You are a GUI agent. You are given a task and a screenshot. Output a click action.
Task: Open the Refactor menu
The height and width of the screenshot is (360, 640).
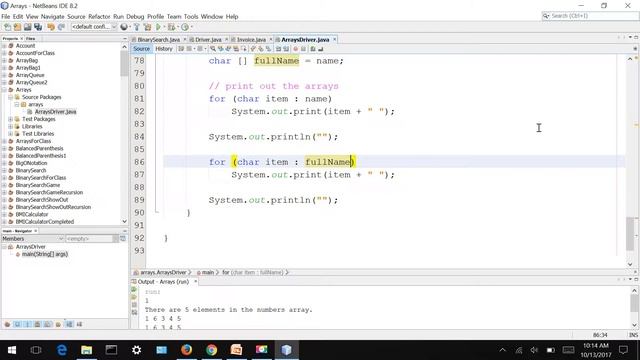[99, 16]
